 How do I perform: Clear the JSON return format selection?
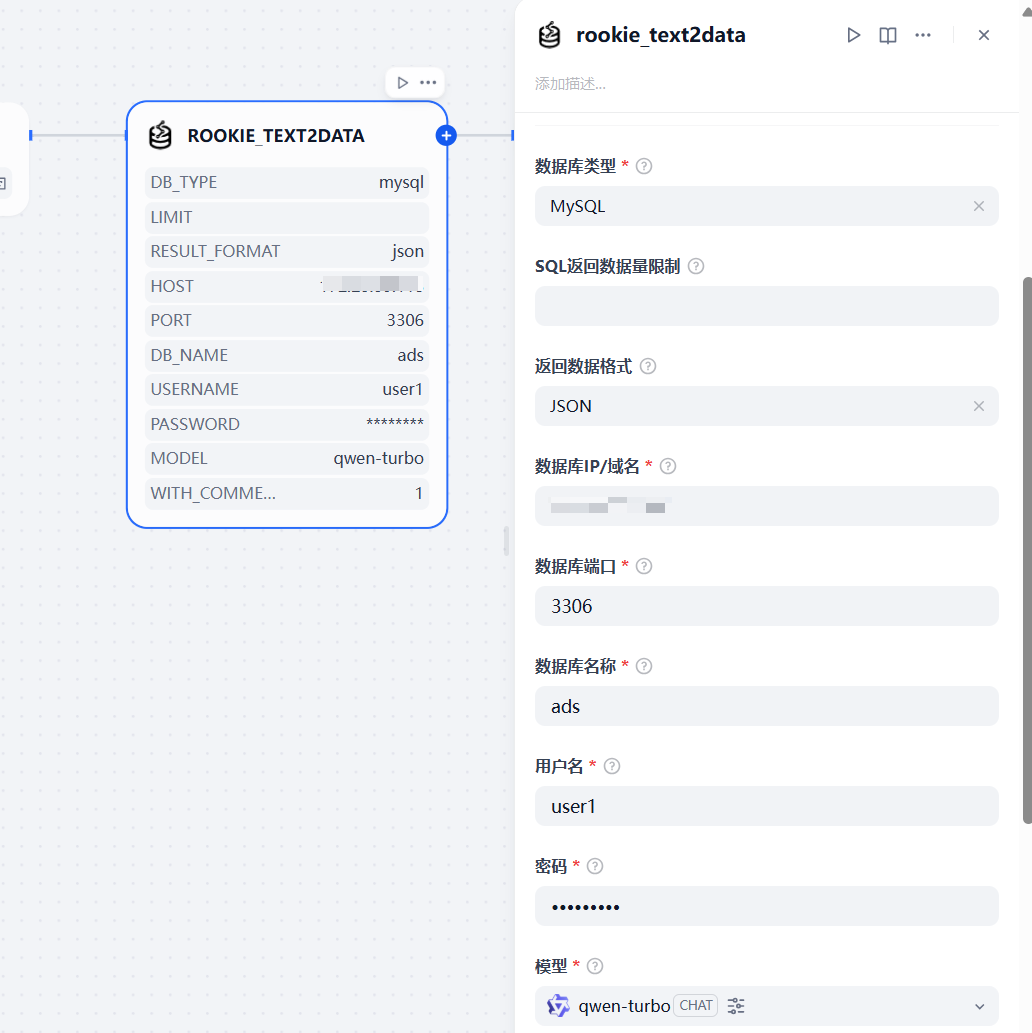978,406
